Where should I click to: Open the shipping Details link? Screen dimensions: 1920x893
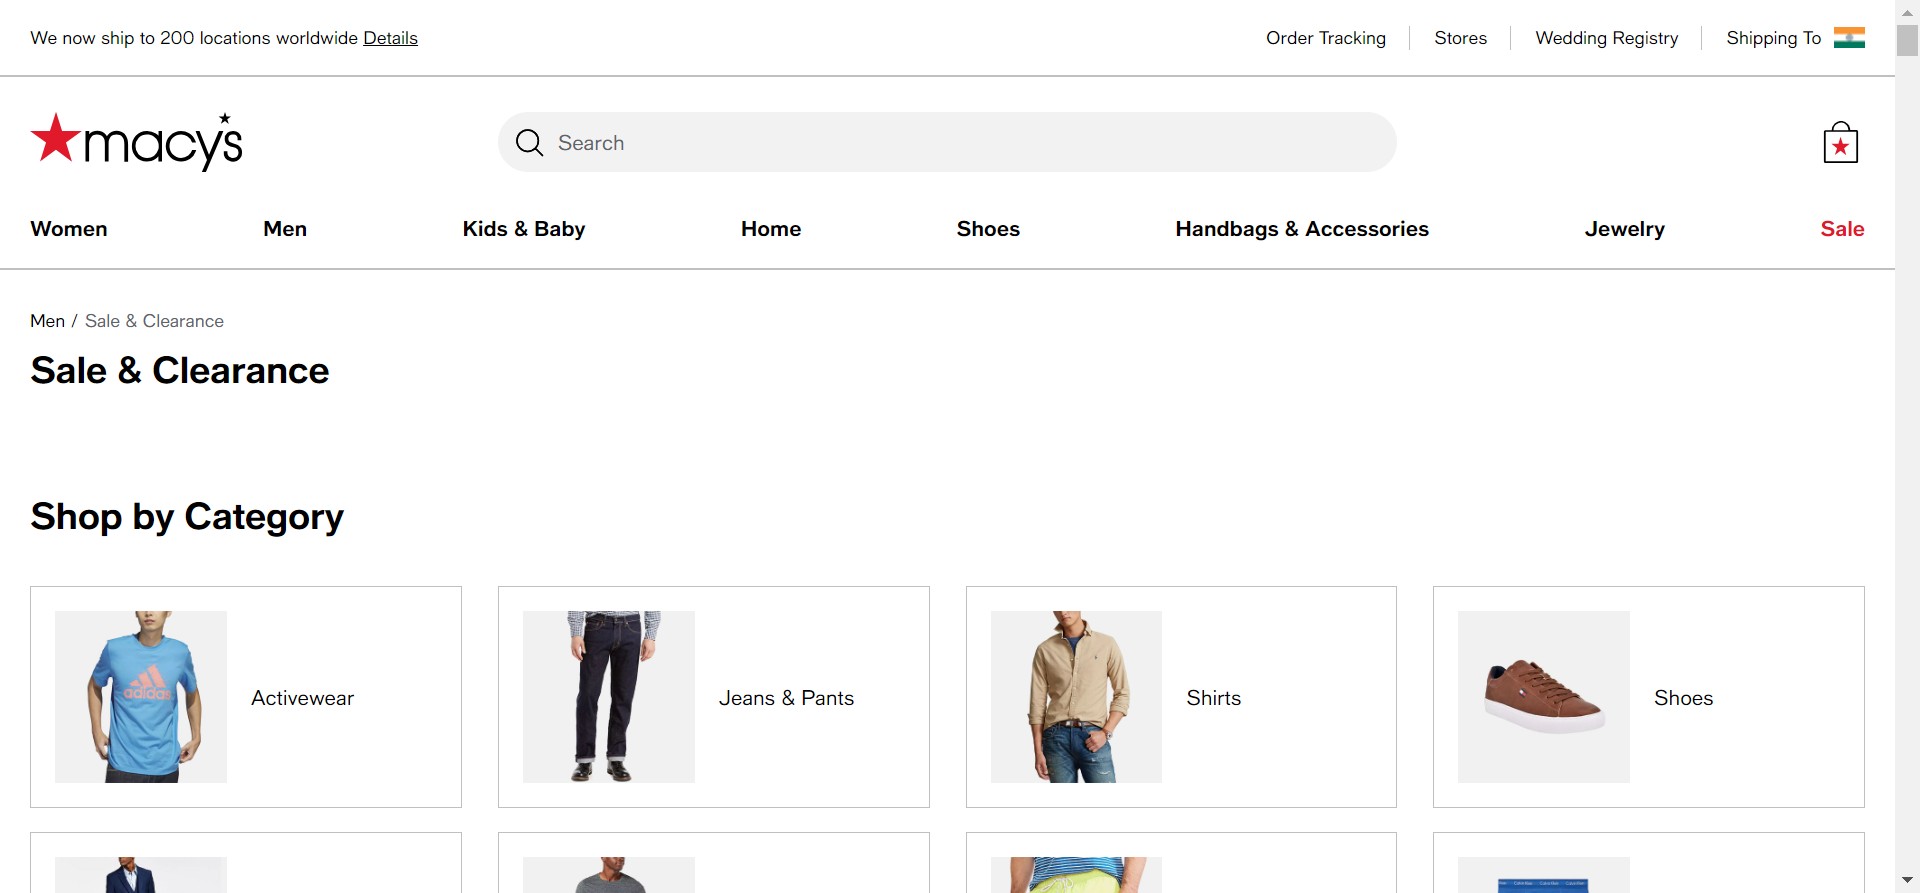coord(390,38)
